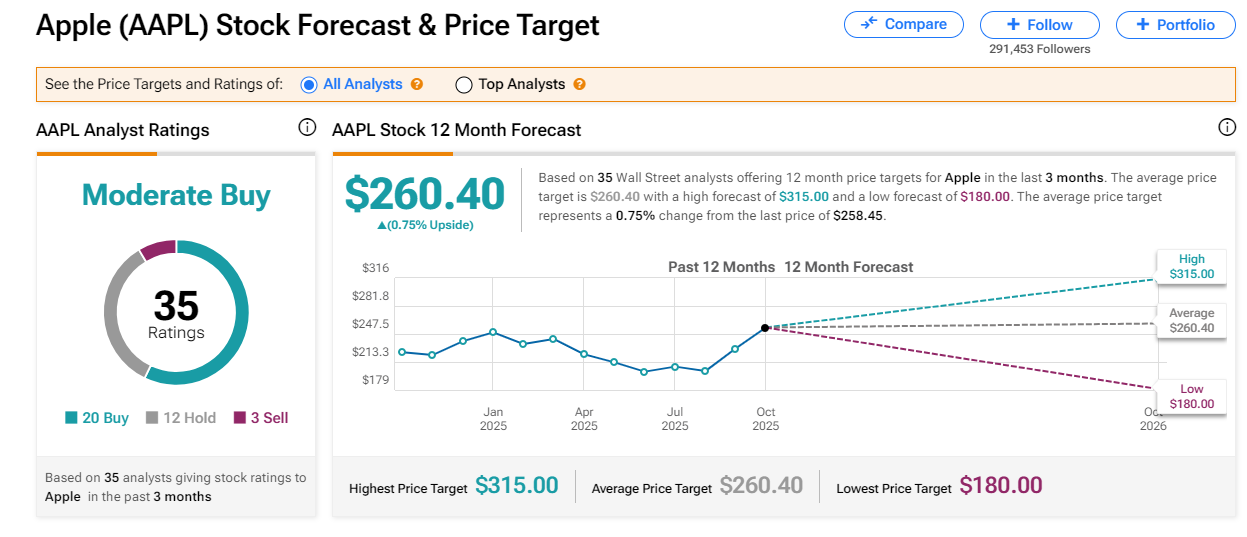The image size is (1247, 537).
Task: Click the Oct 2025 black data point
Action: tap(765, 327)
